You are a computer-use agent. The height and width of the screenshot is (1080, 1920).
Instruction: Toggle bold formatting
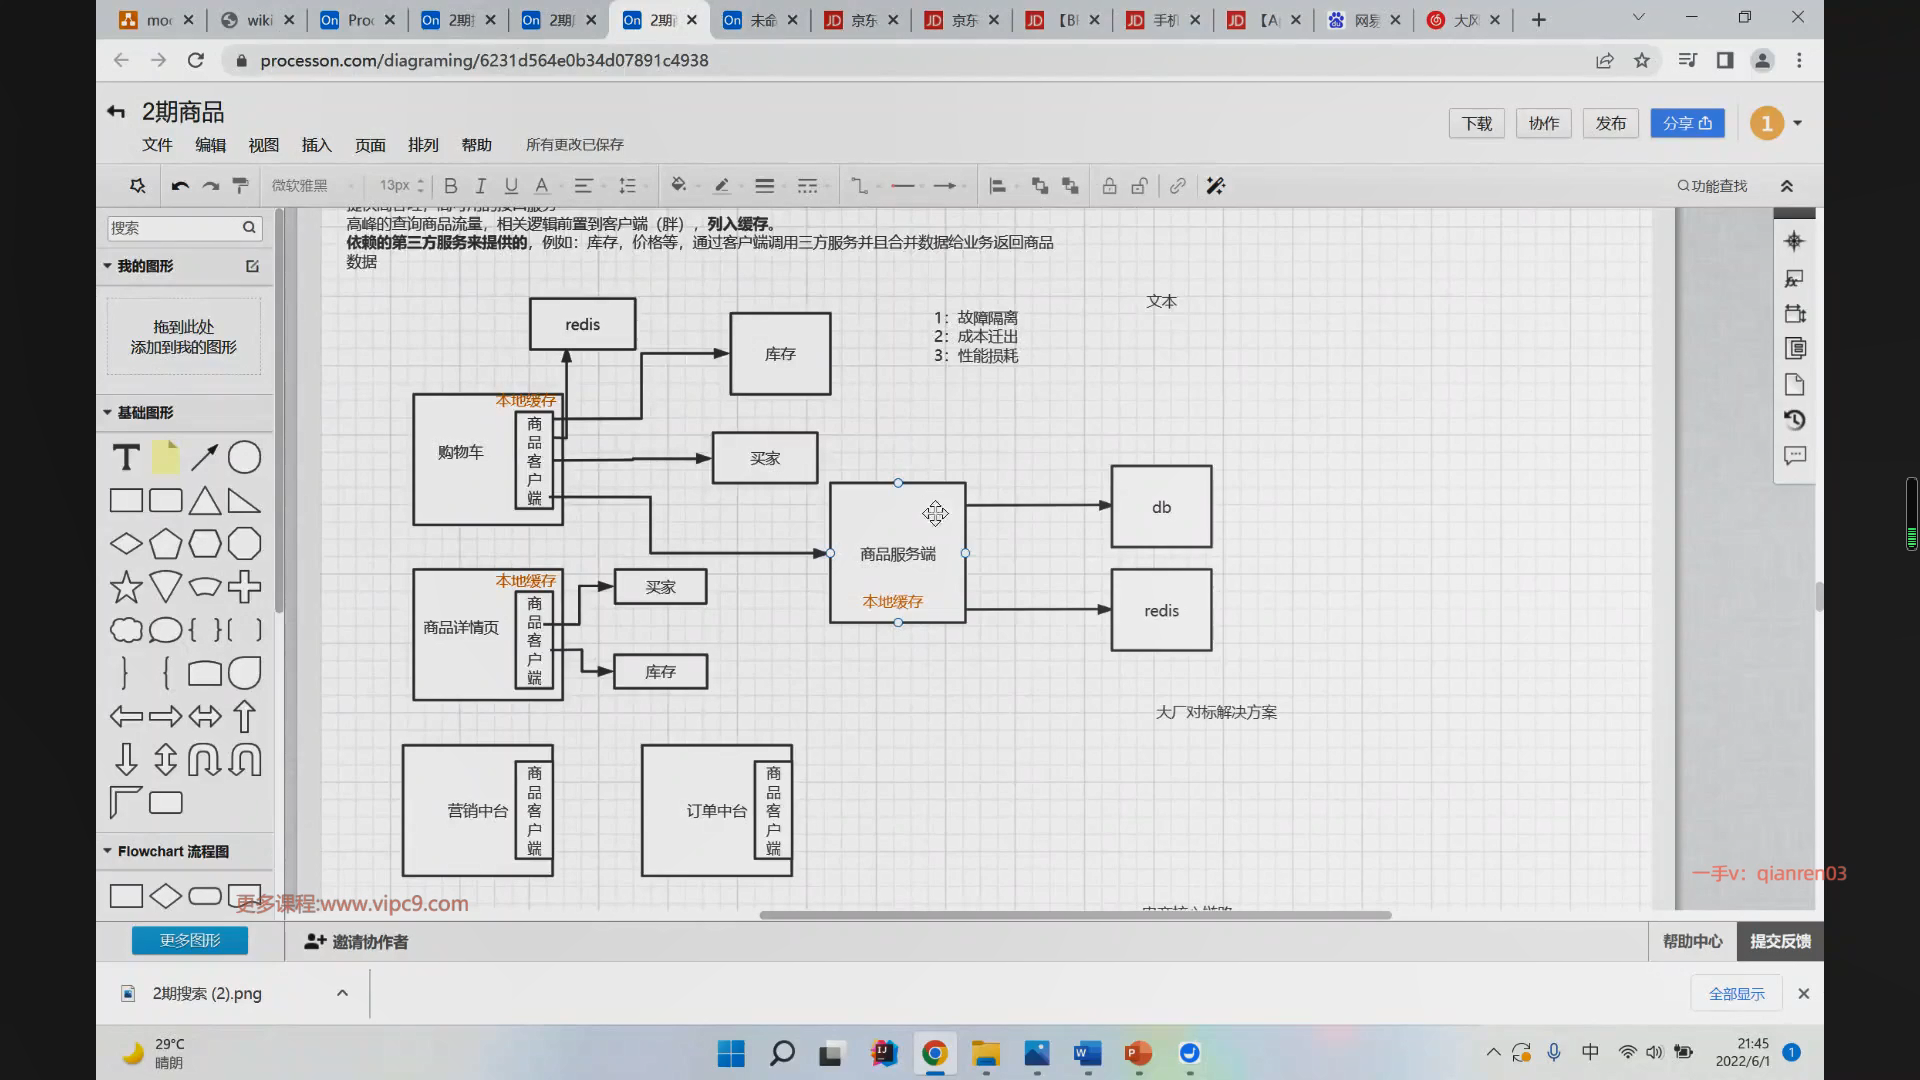[x=451, y=186]
